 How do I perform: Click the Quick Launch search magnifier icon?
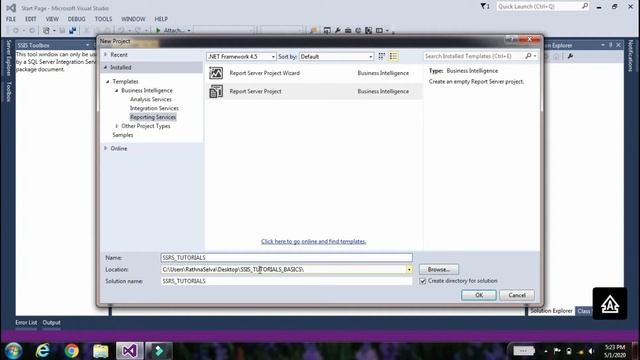pos(584,6)
